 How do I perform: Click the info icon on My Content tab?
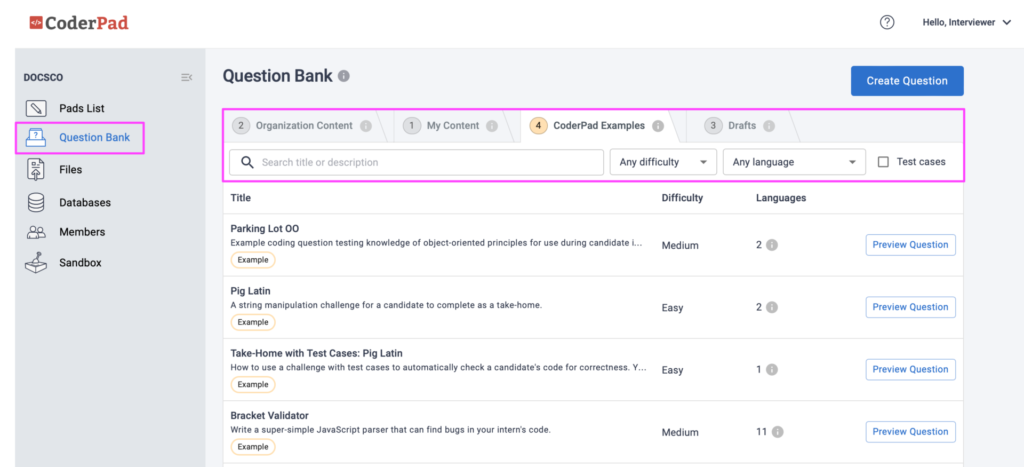(x=492, y=126)
